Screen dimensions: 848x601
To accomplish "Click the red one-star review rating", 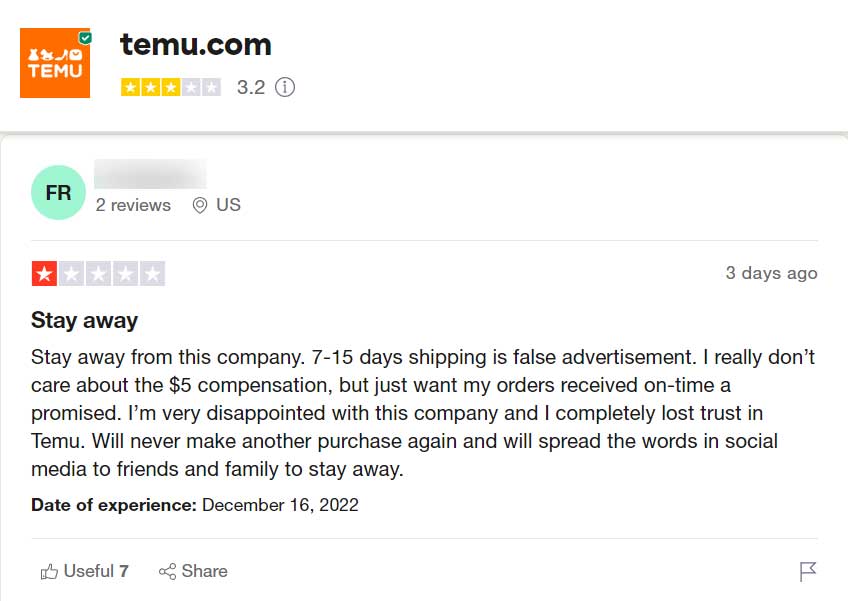I will pyautogui.click(x=98, y=273).
